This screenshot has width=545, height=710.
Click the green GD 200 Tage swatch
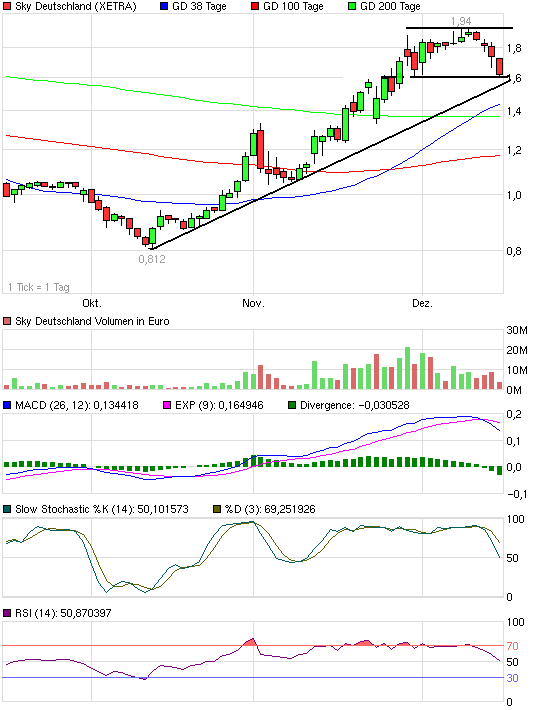tap(352, 6)
